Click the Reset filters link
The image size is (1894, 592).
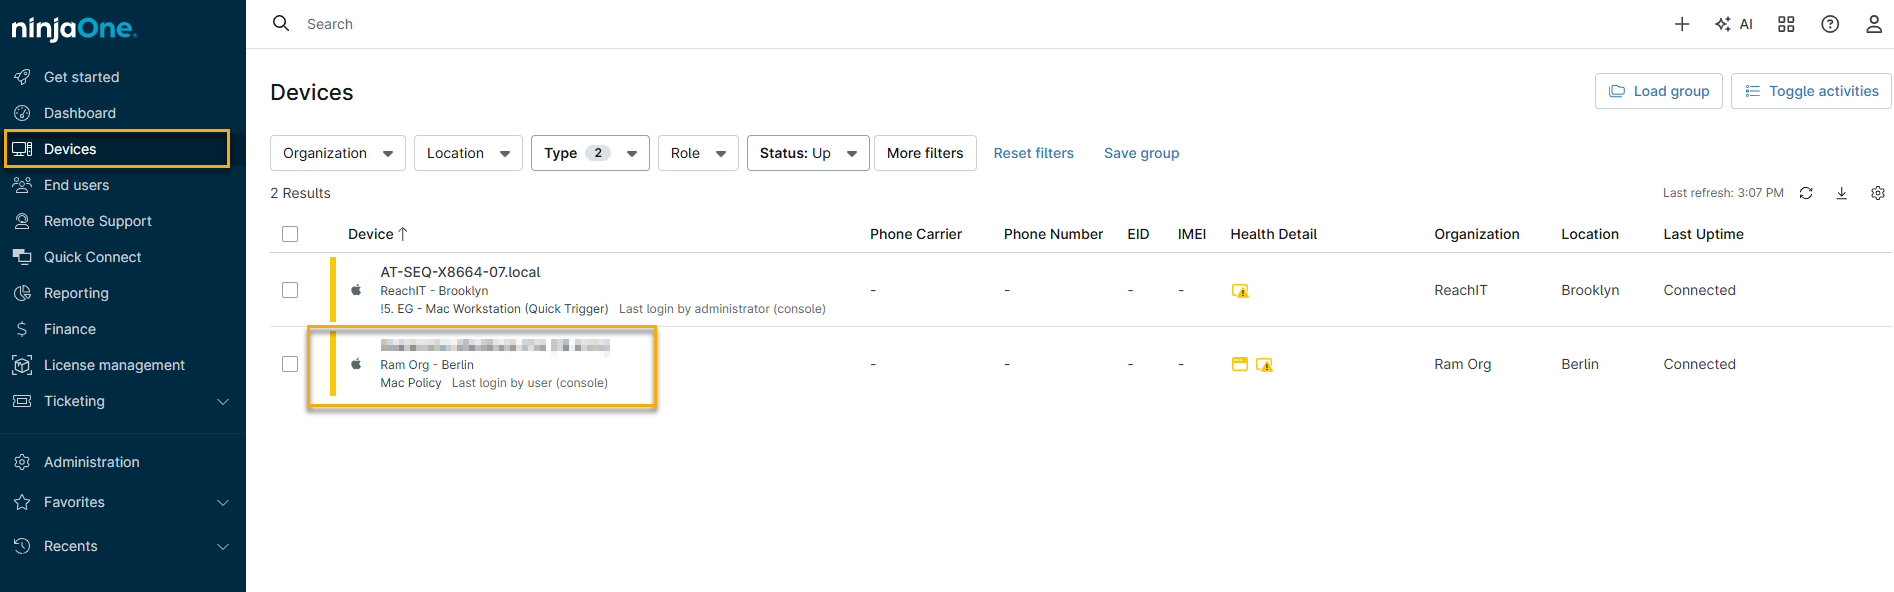(1033, 153)
